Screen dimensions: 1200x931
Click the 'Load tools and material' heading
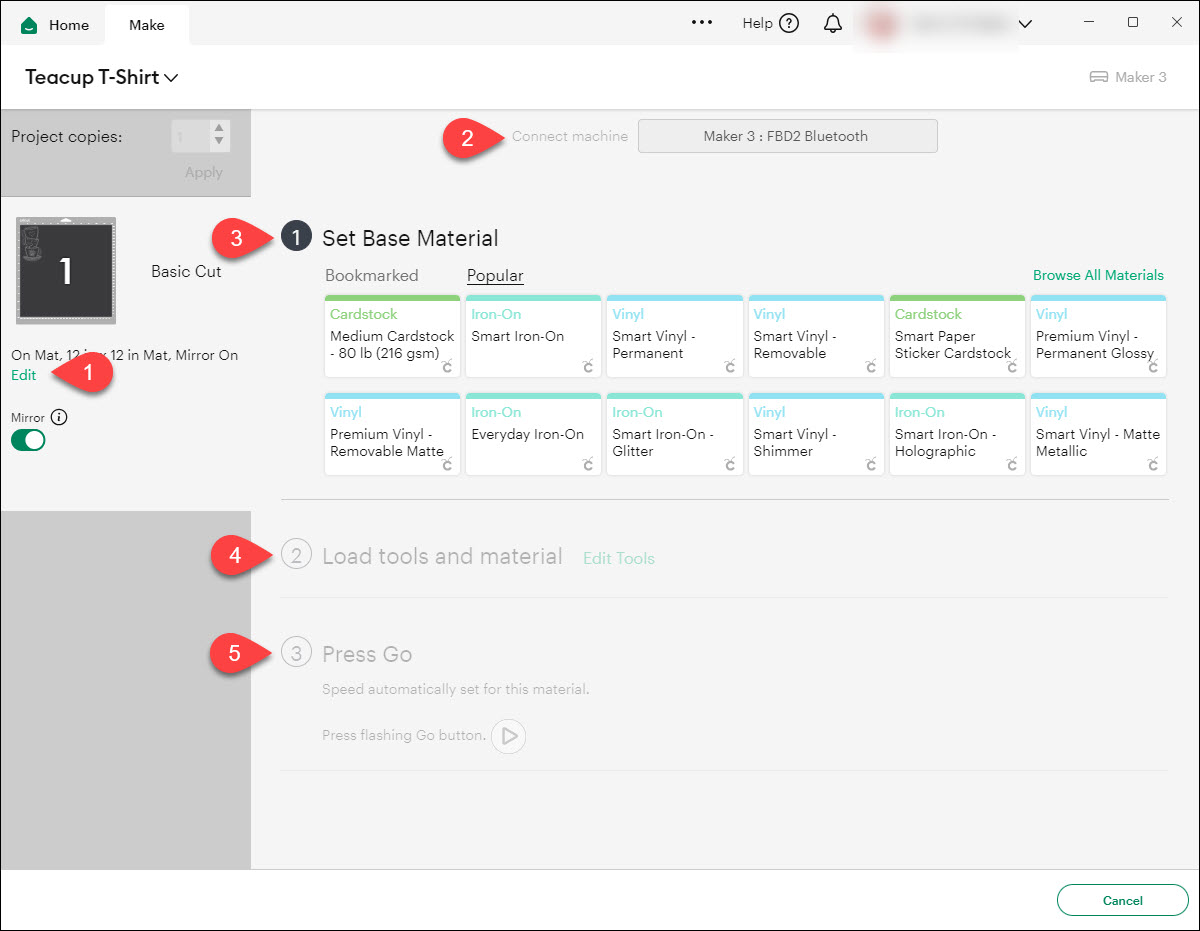442,556
